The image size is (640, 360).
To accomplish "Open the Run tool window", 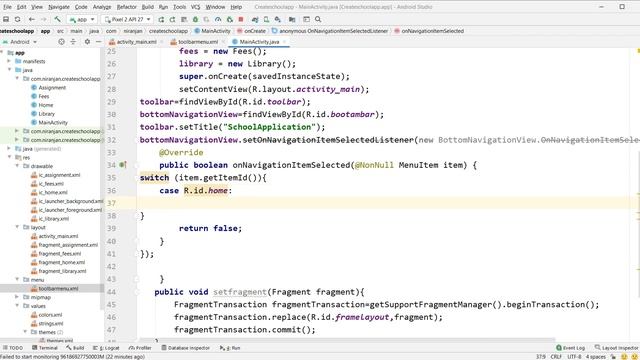I will click(x=230, y=348).
